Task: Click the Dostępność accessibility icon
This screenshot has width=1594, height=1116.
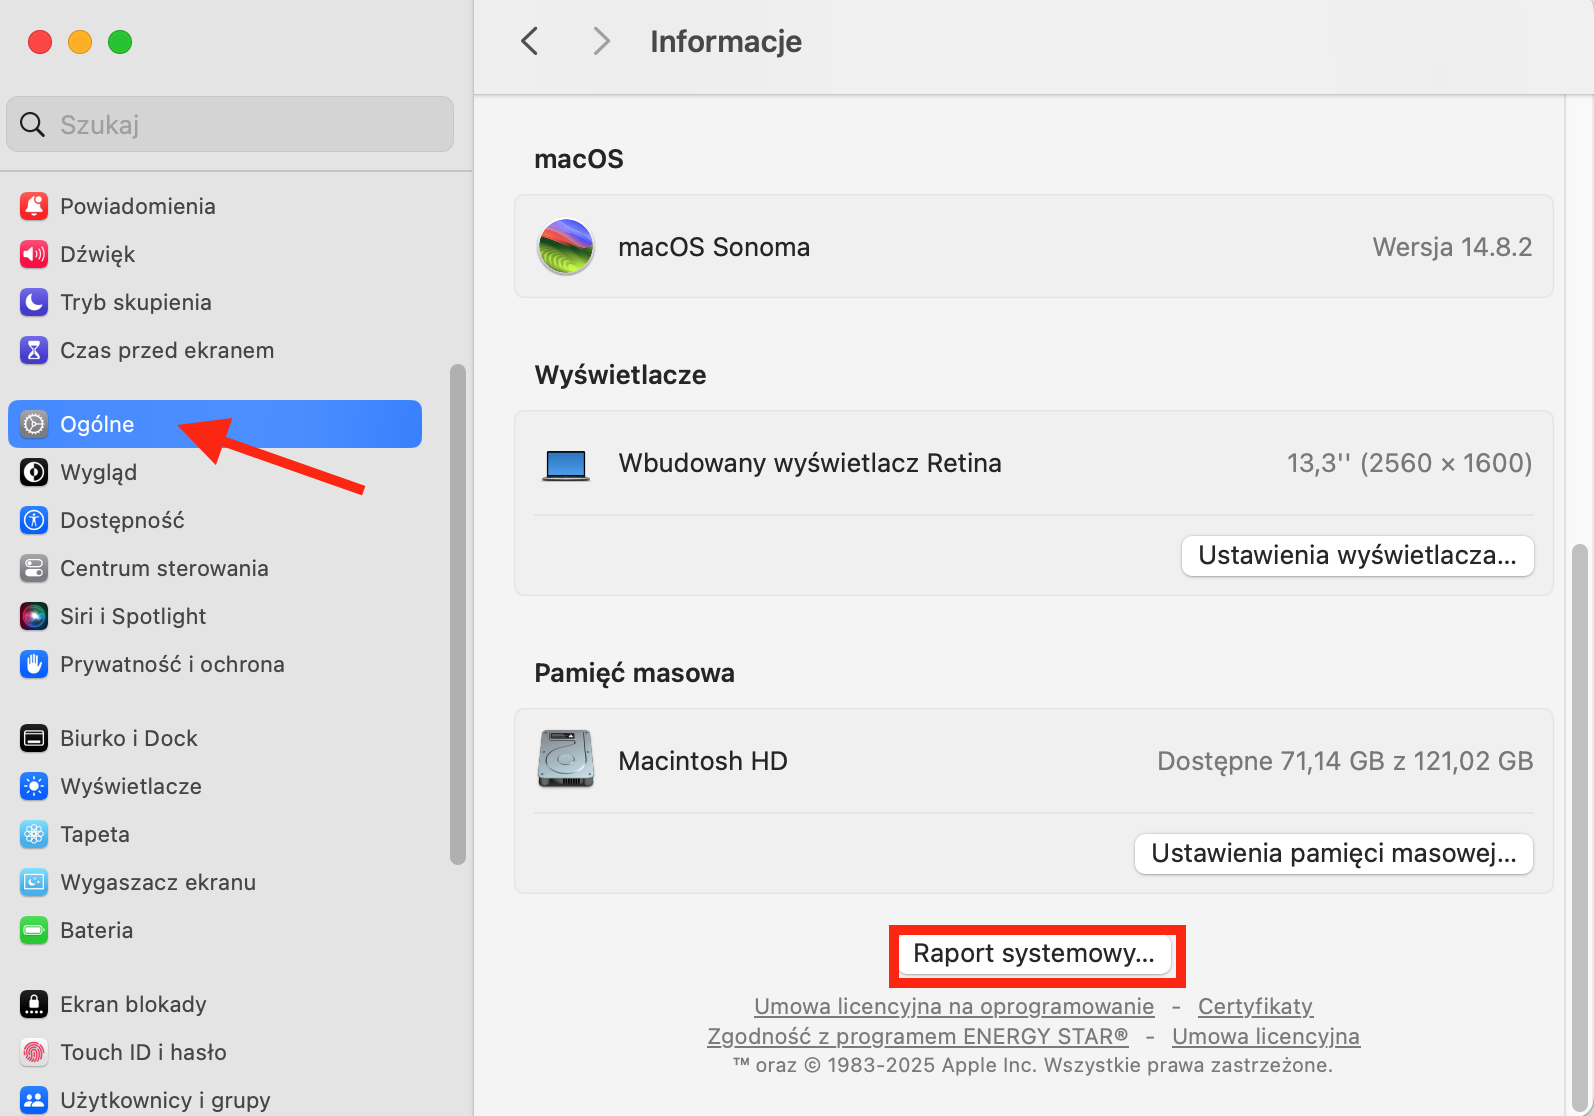Action: [34, 520]
